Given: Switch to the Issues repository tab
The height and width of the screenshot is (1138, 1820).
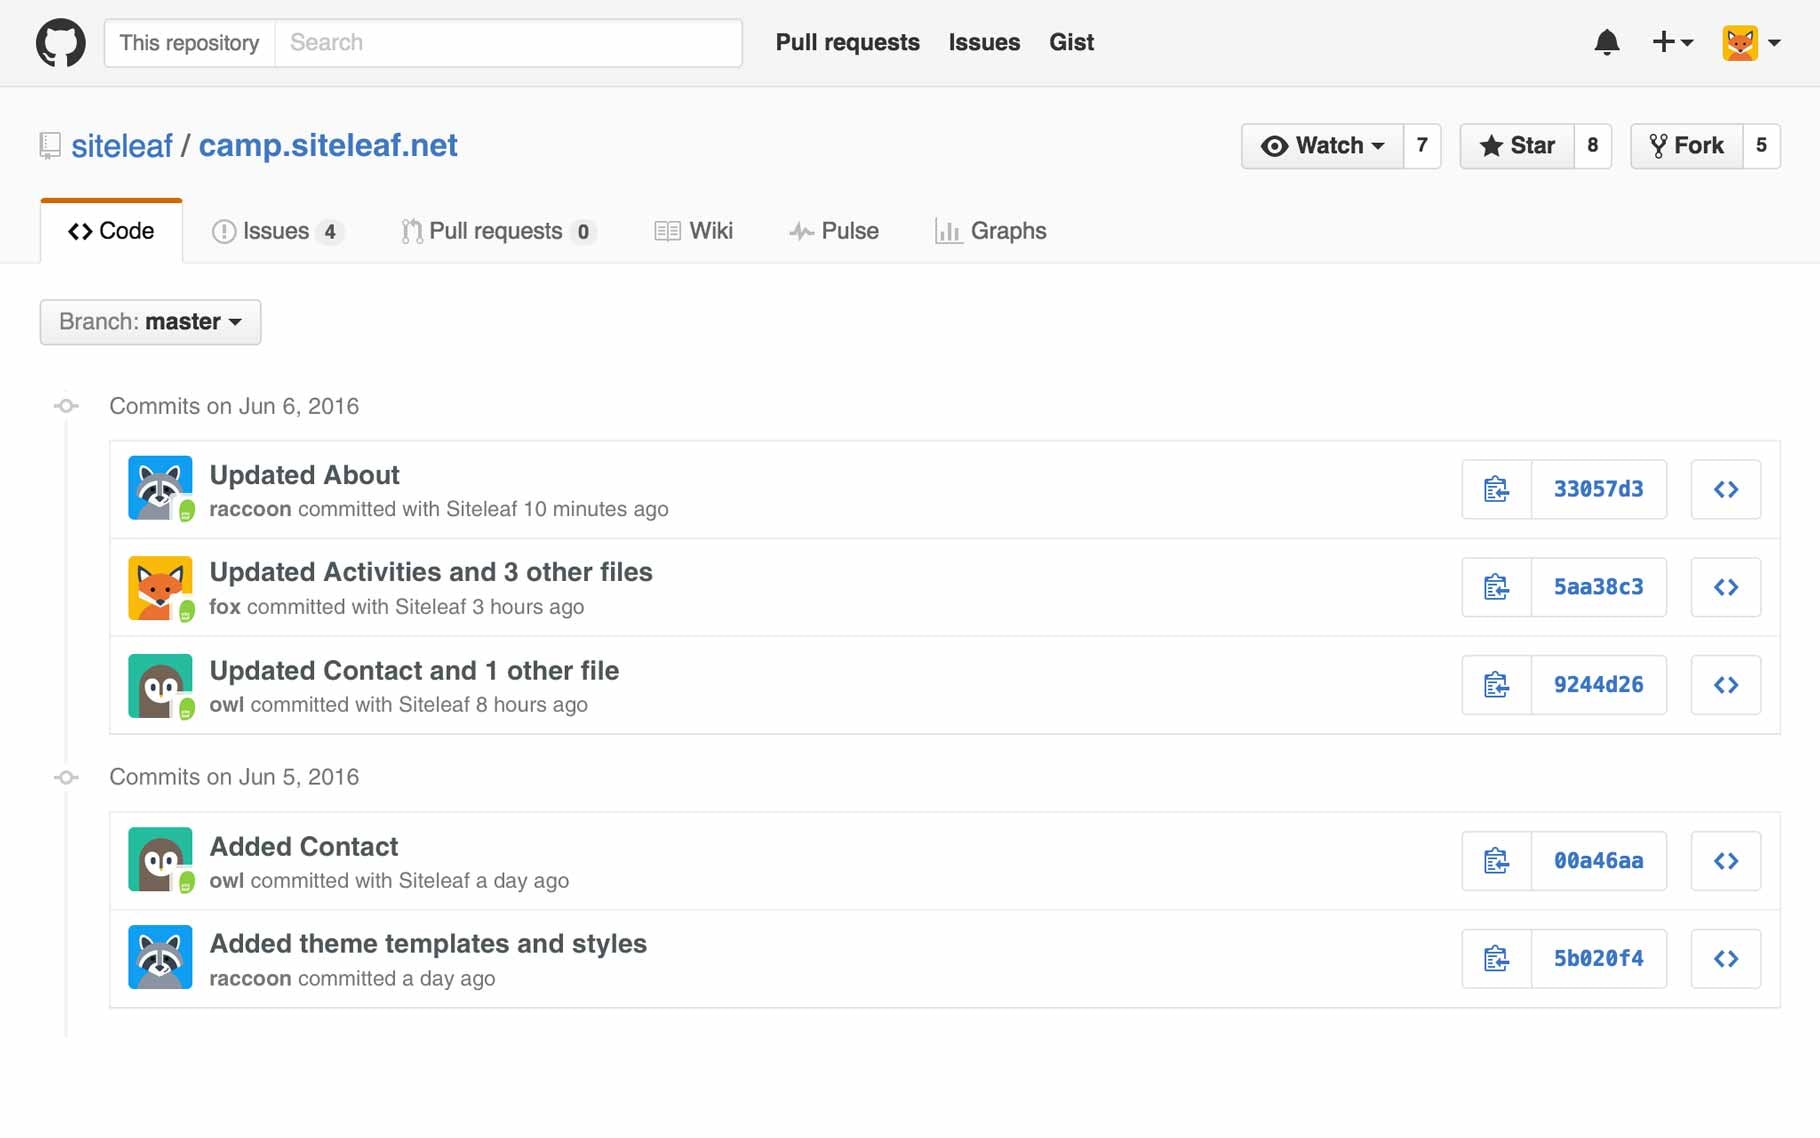Looking at the screenshot, I should click(277, 231).
